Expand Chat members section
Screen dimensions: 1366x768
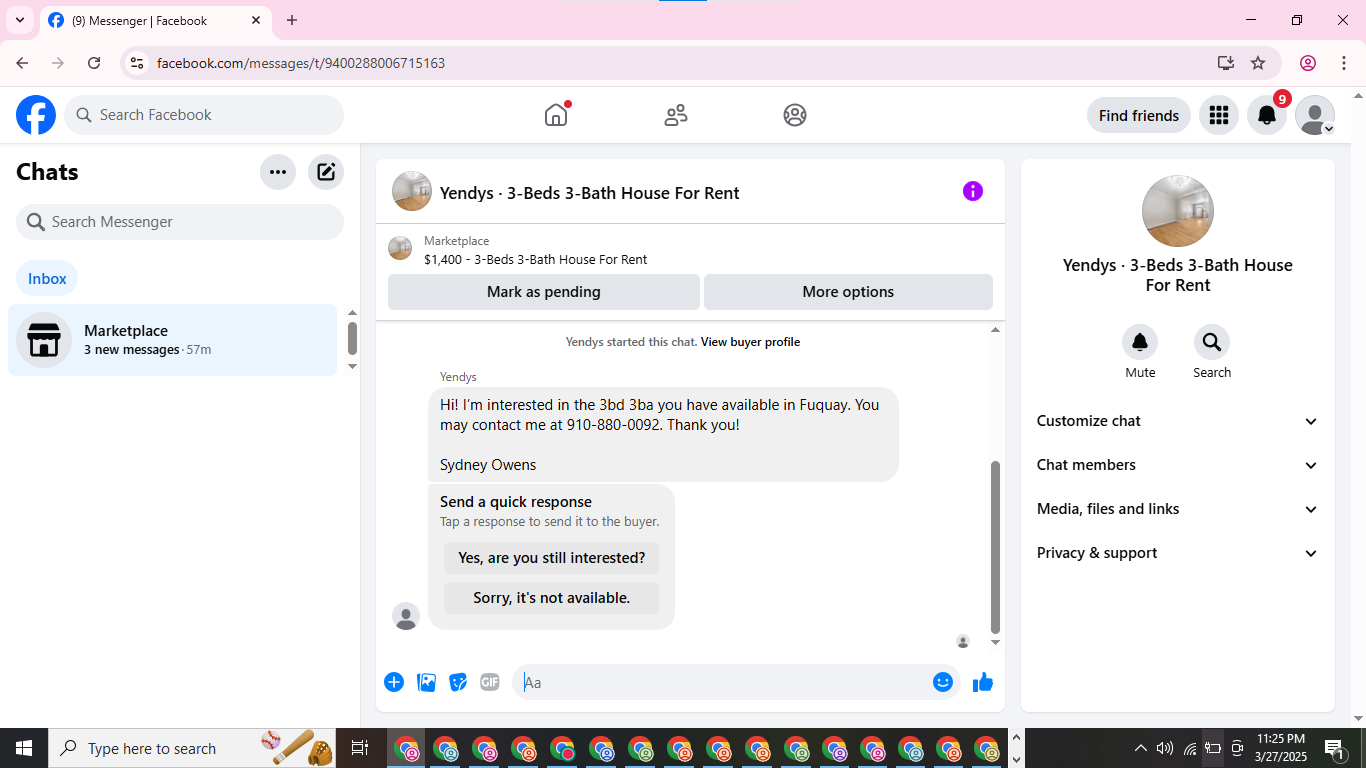click(x=1178, y=465)
